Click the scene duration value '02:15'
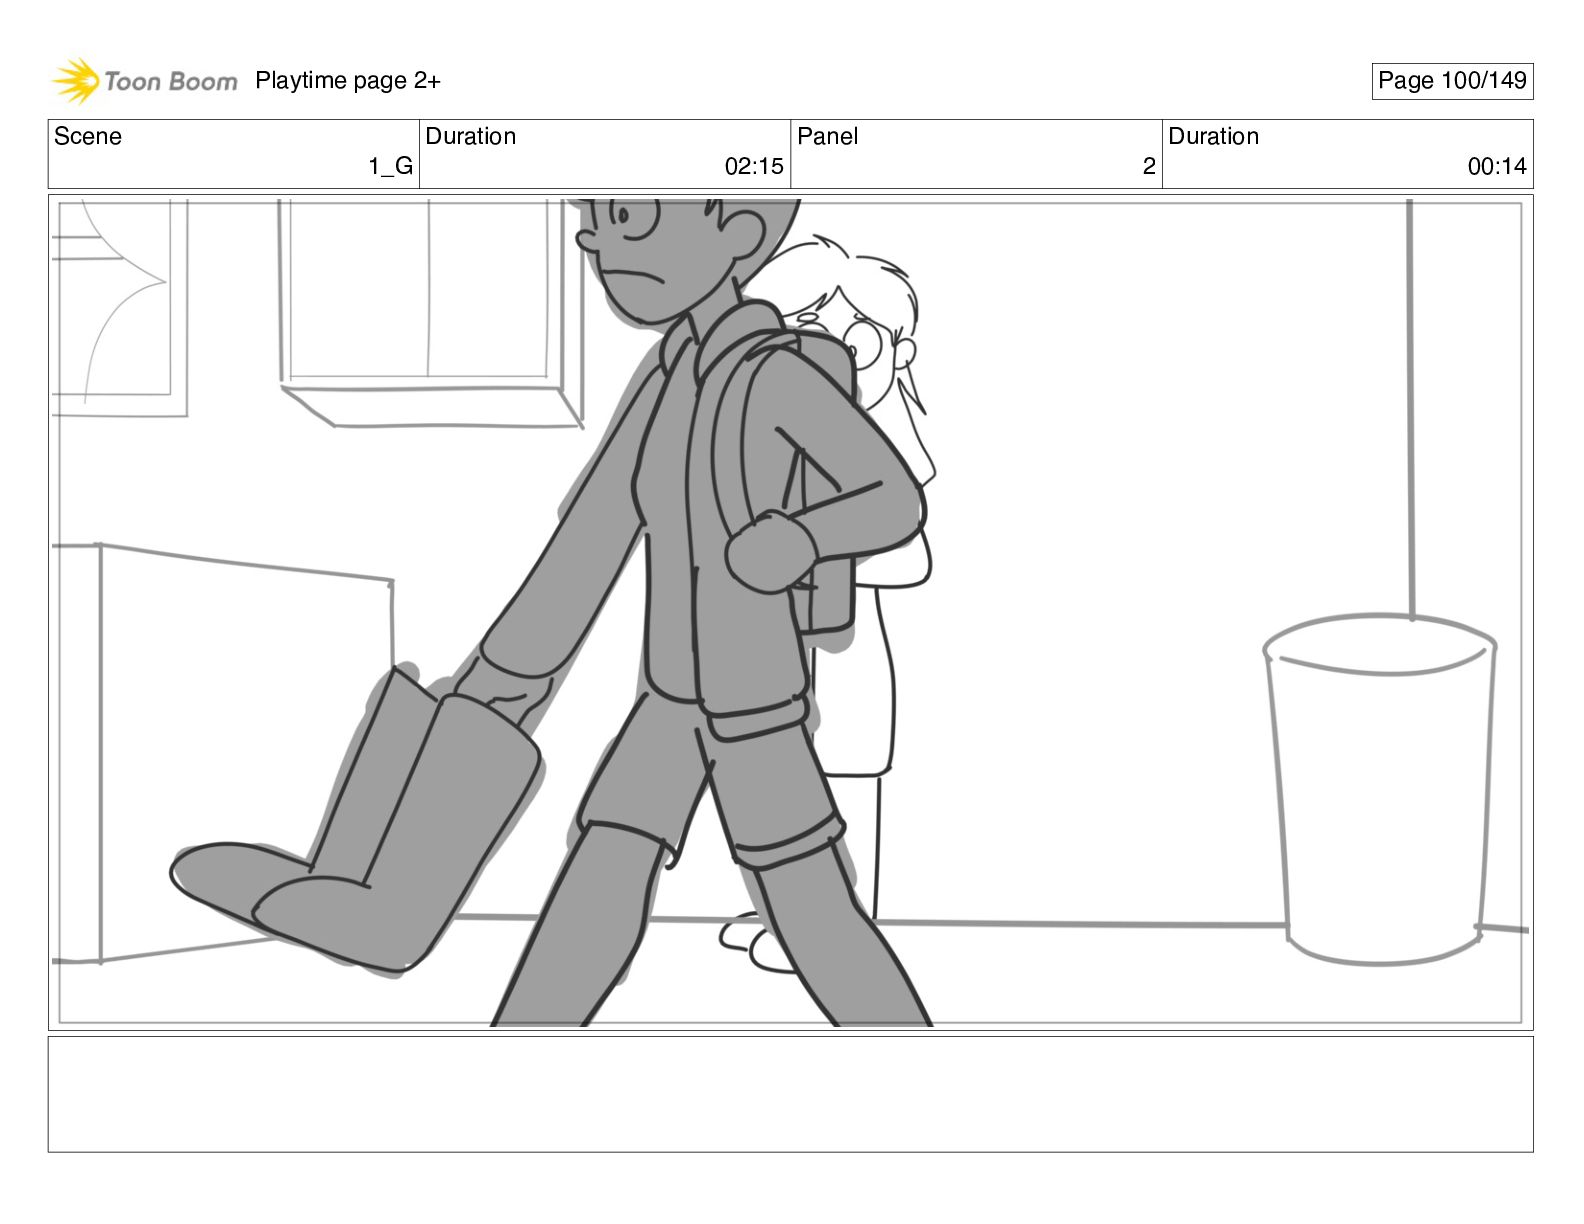Screen dimensions: 1584x1224 [x=754, y=167]
